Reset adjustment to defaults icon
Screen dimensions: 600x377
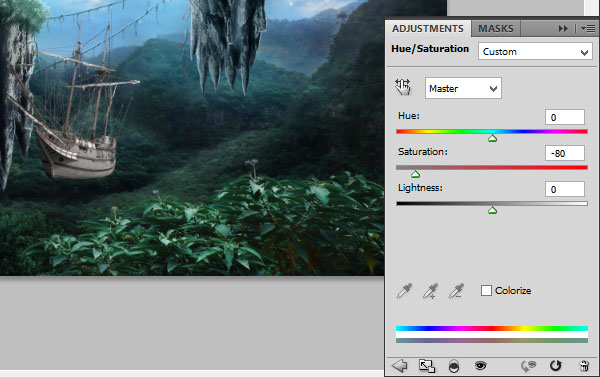(x=555, y=366)
